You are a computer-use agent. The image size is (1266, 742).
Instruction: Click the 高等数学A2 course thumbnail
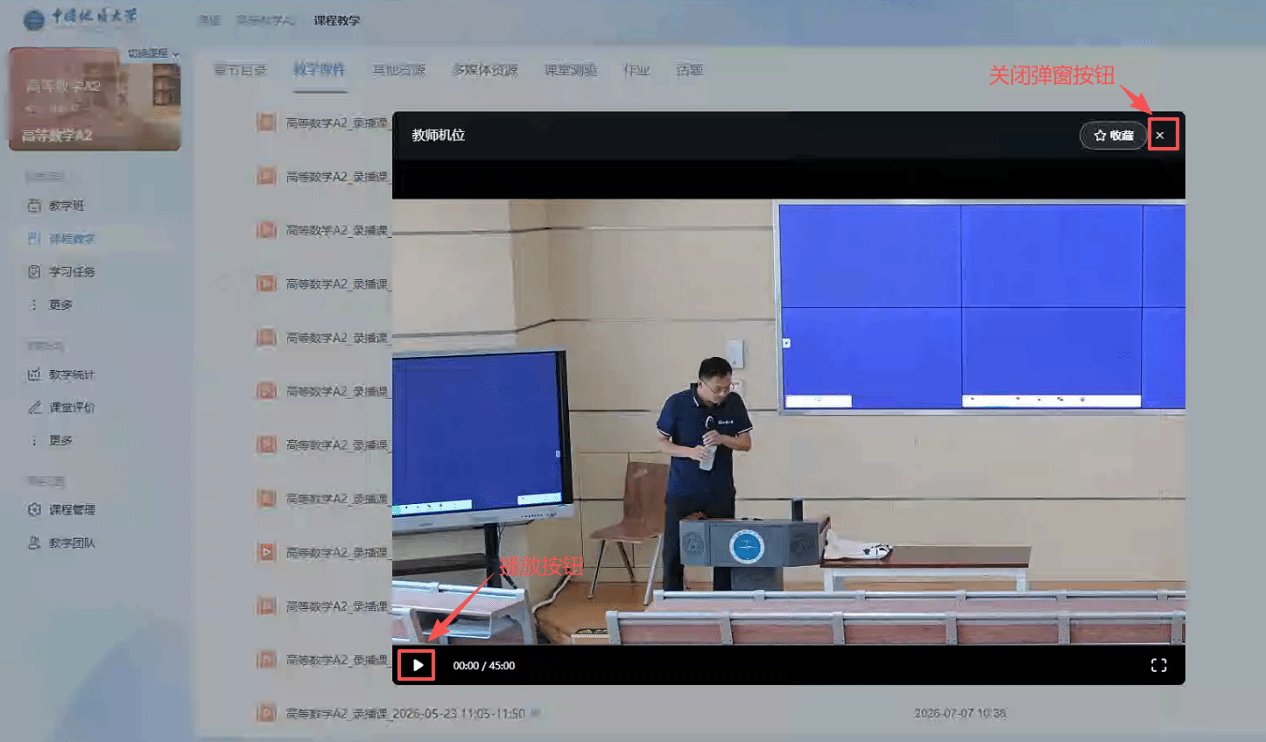click(x=95, y=99)
